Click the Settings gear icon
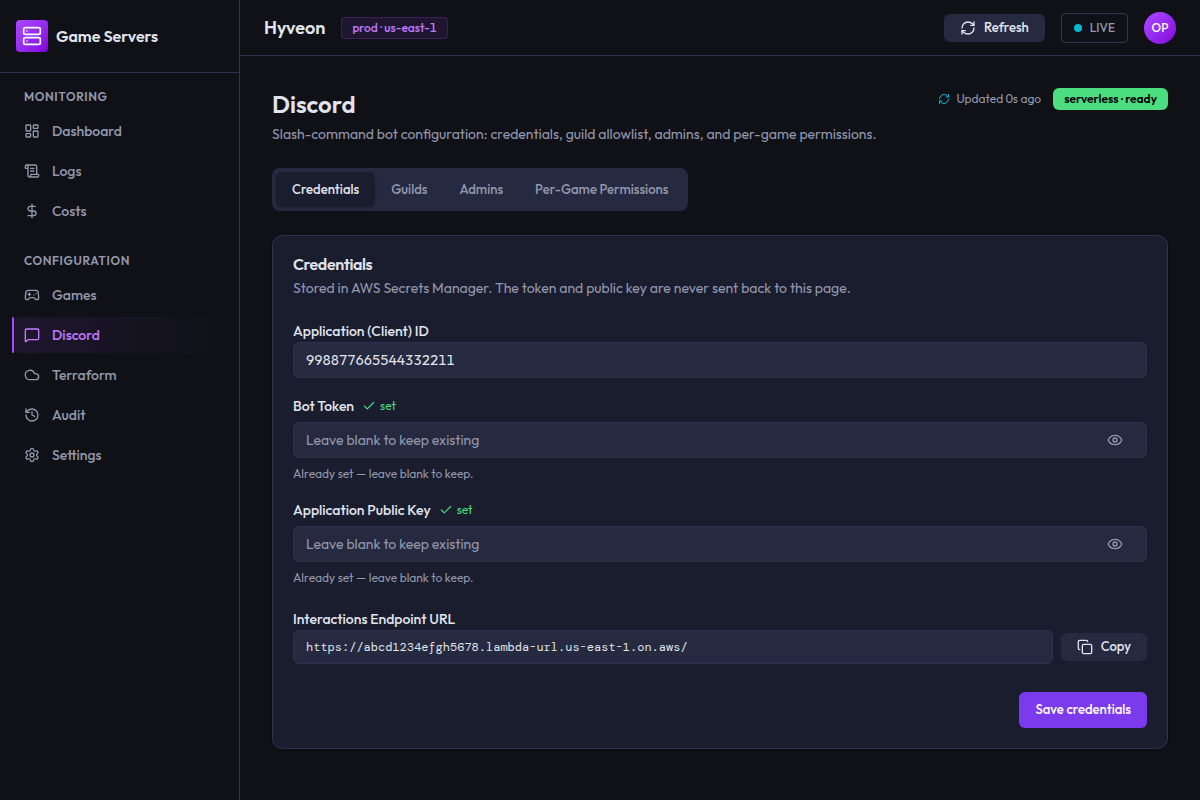1200x800 pixels. click(x=32, y=455)
